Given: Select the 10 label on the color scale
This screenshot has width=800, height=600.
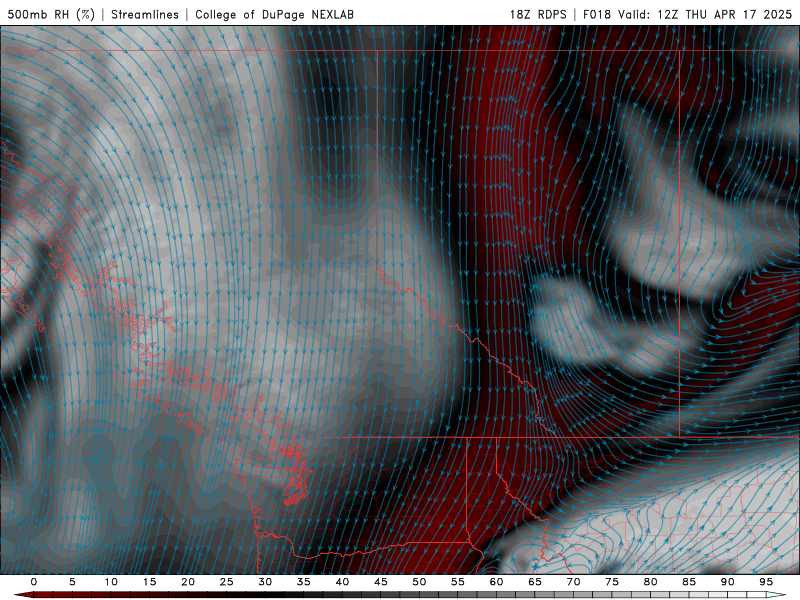Looking at the screenshot, I should click(111, 582).
